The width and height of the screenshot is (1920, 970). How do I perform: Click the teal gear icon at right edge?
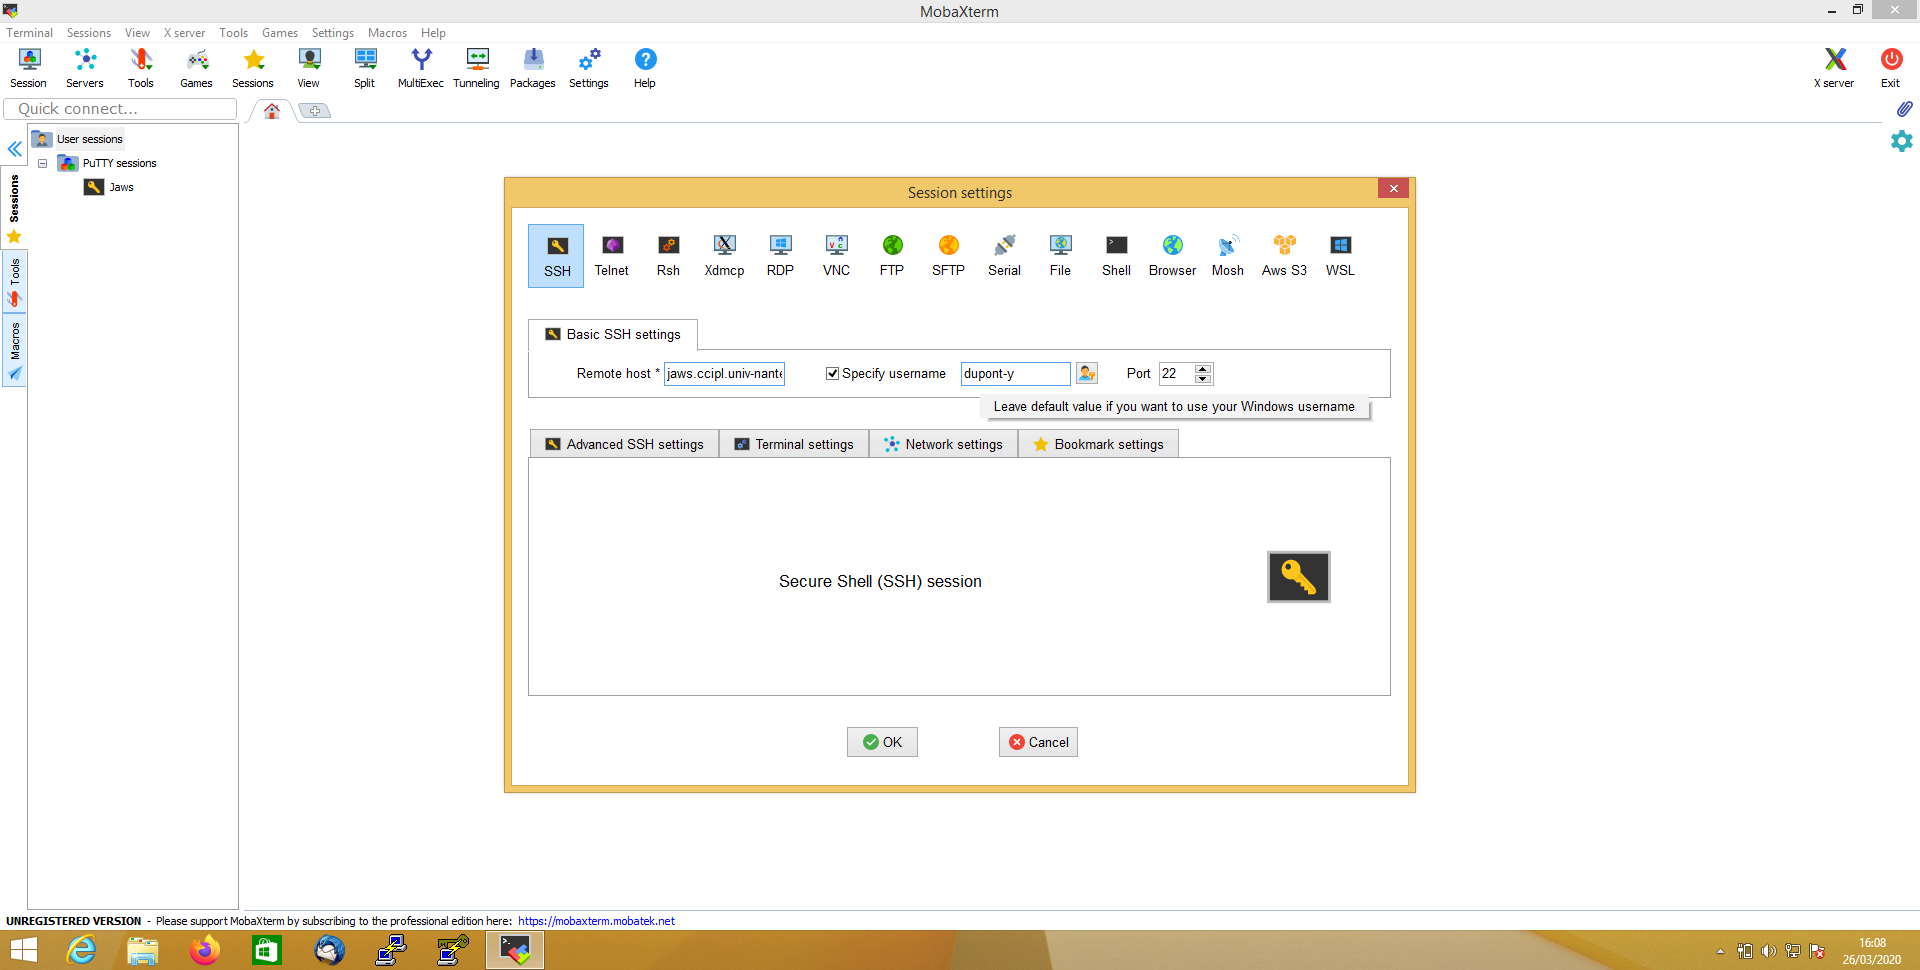click(1902, 141)
